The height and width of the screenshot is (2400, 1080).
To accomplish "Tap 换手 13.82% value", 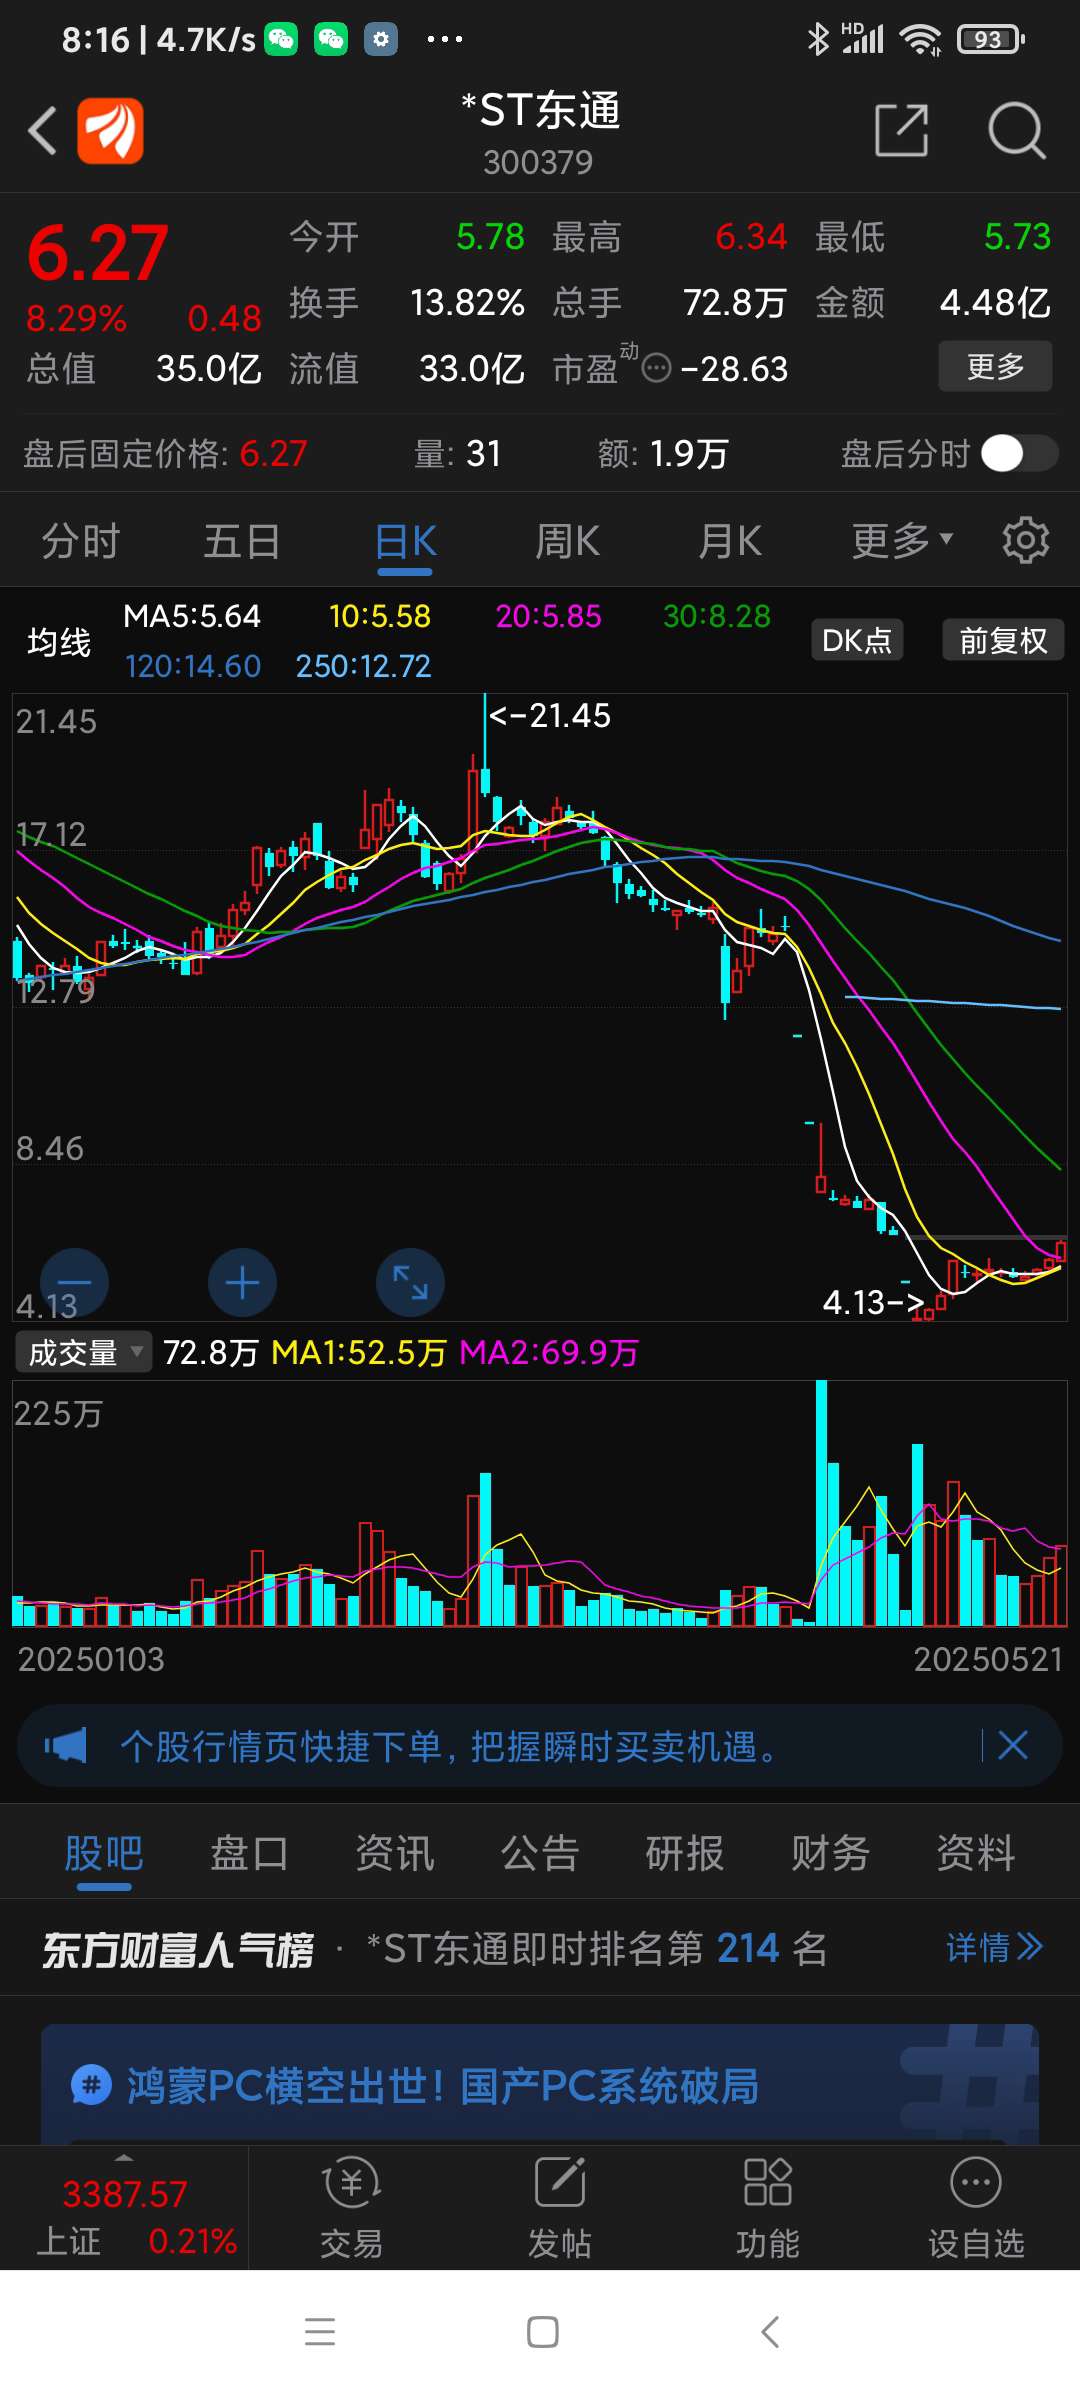I will pos(468,302).
